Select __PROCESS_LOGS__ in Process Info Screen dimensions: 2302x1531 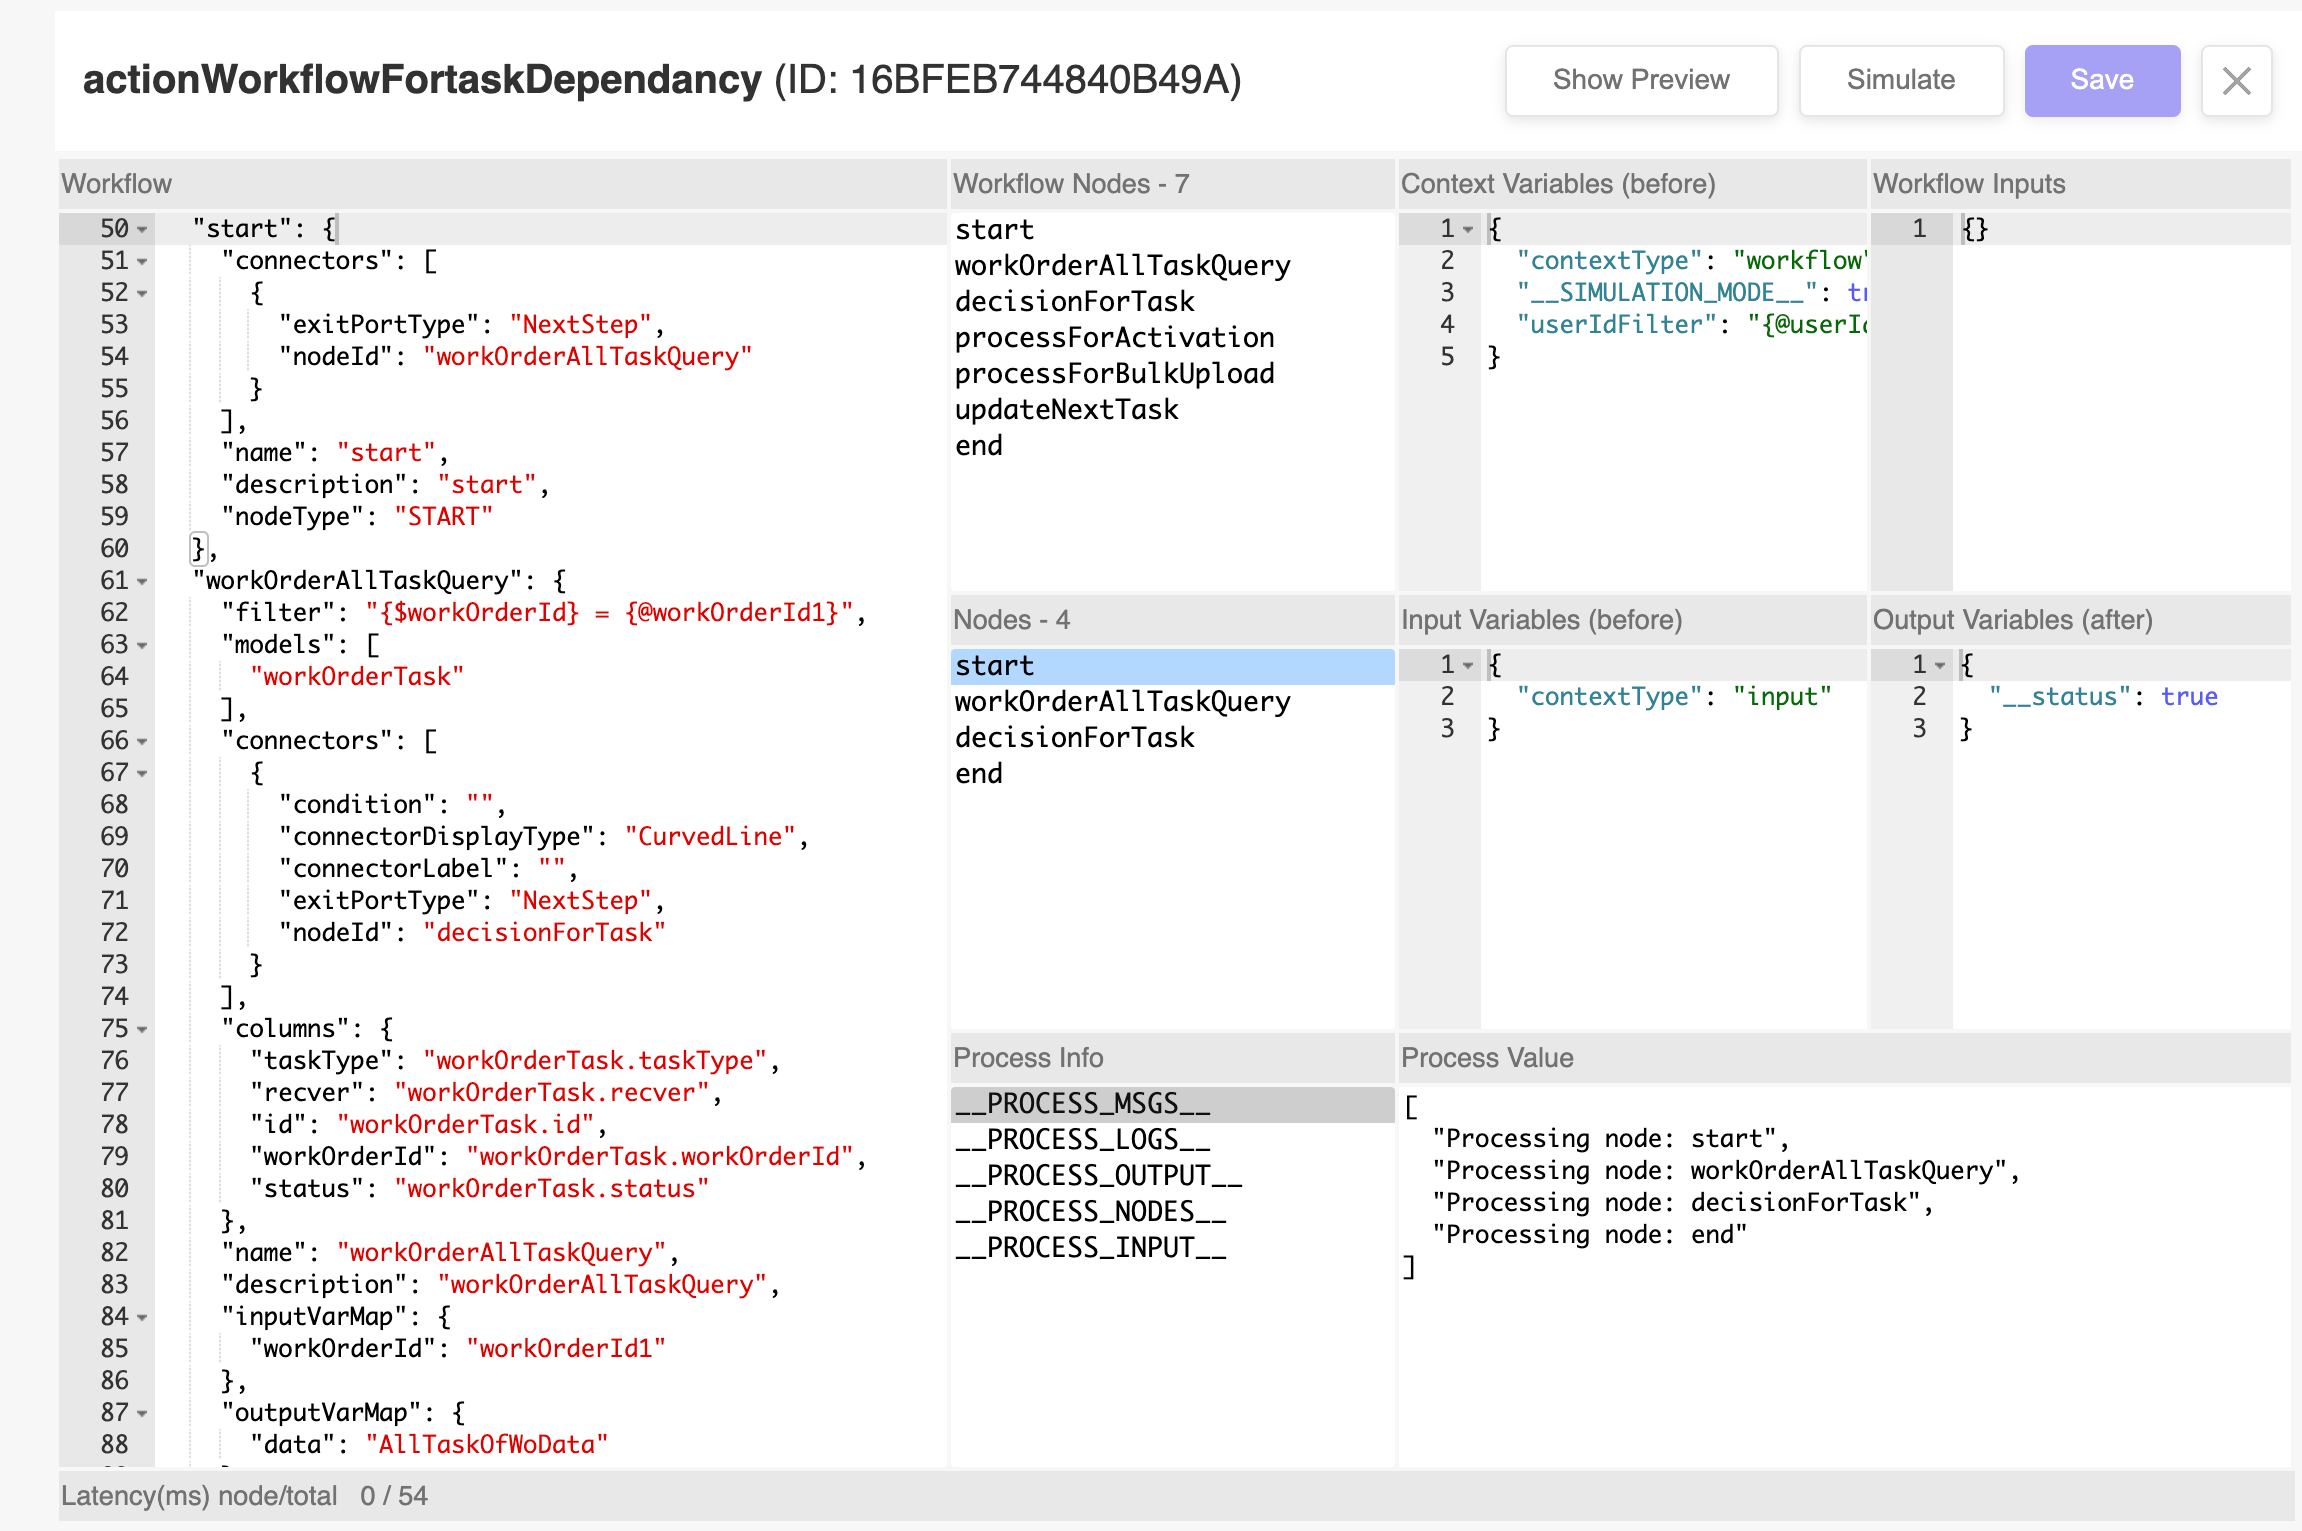[x=1172, y=1140]
